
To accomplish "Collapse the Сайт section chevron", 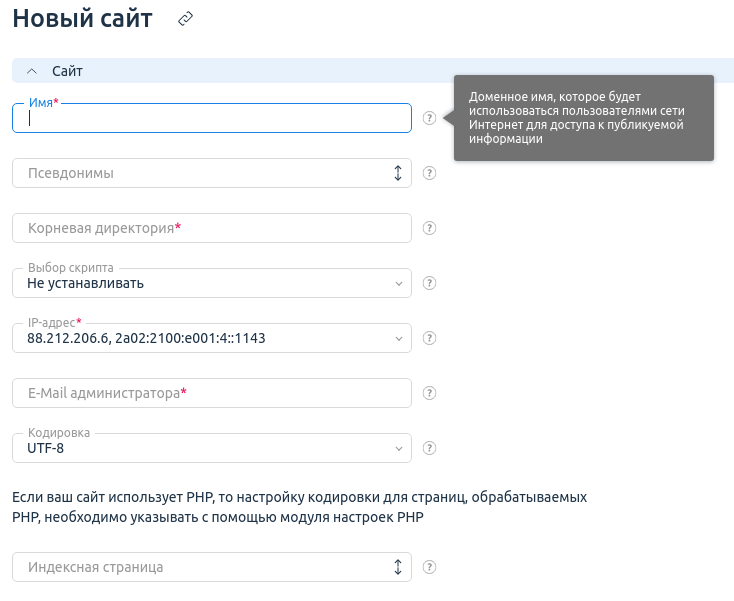I will point(32,71).
